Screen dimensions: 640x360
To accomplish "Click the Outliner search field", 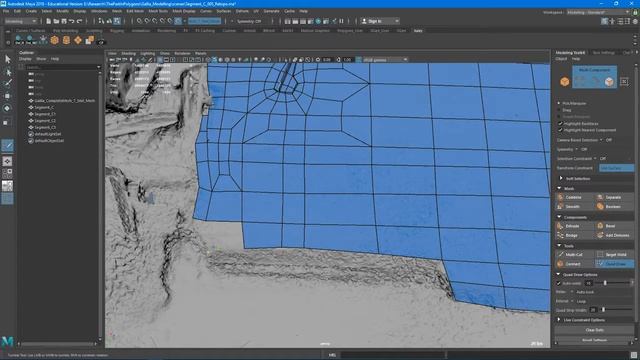I will pos(62,67).
